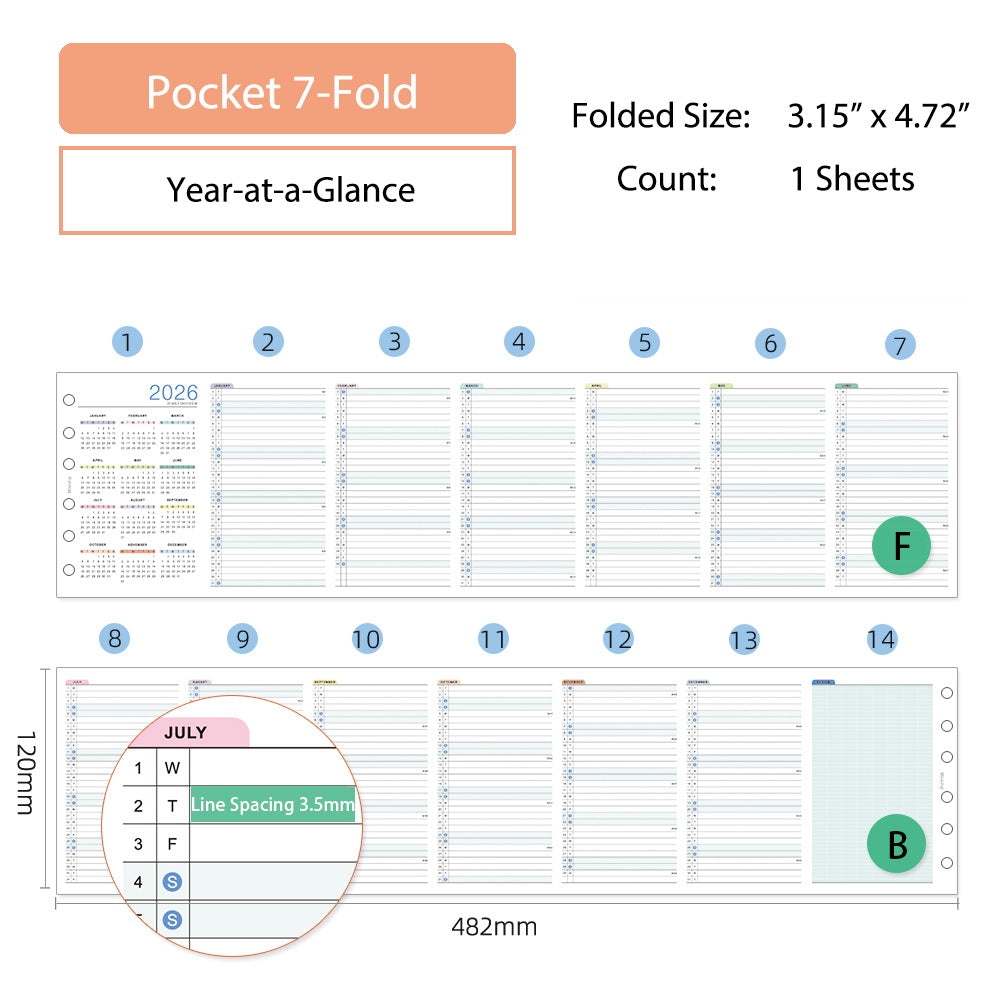Viewport: 1000px width, 1000px height.
Task: Select the blue circle numbered 14
Action: pos(881,640)
